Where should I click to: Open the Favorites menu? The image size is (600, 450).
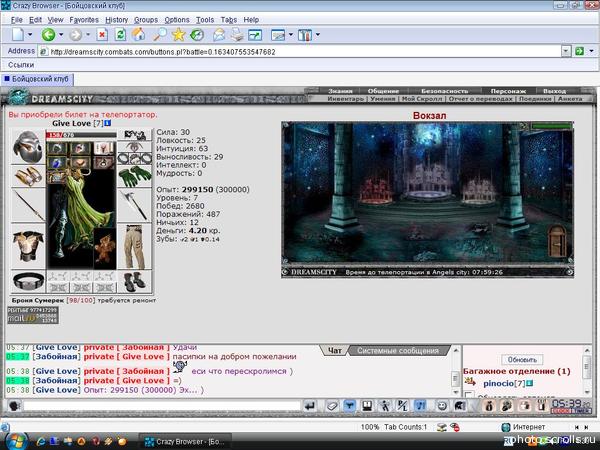pyautogui.click(x=84, y=20)
